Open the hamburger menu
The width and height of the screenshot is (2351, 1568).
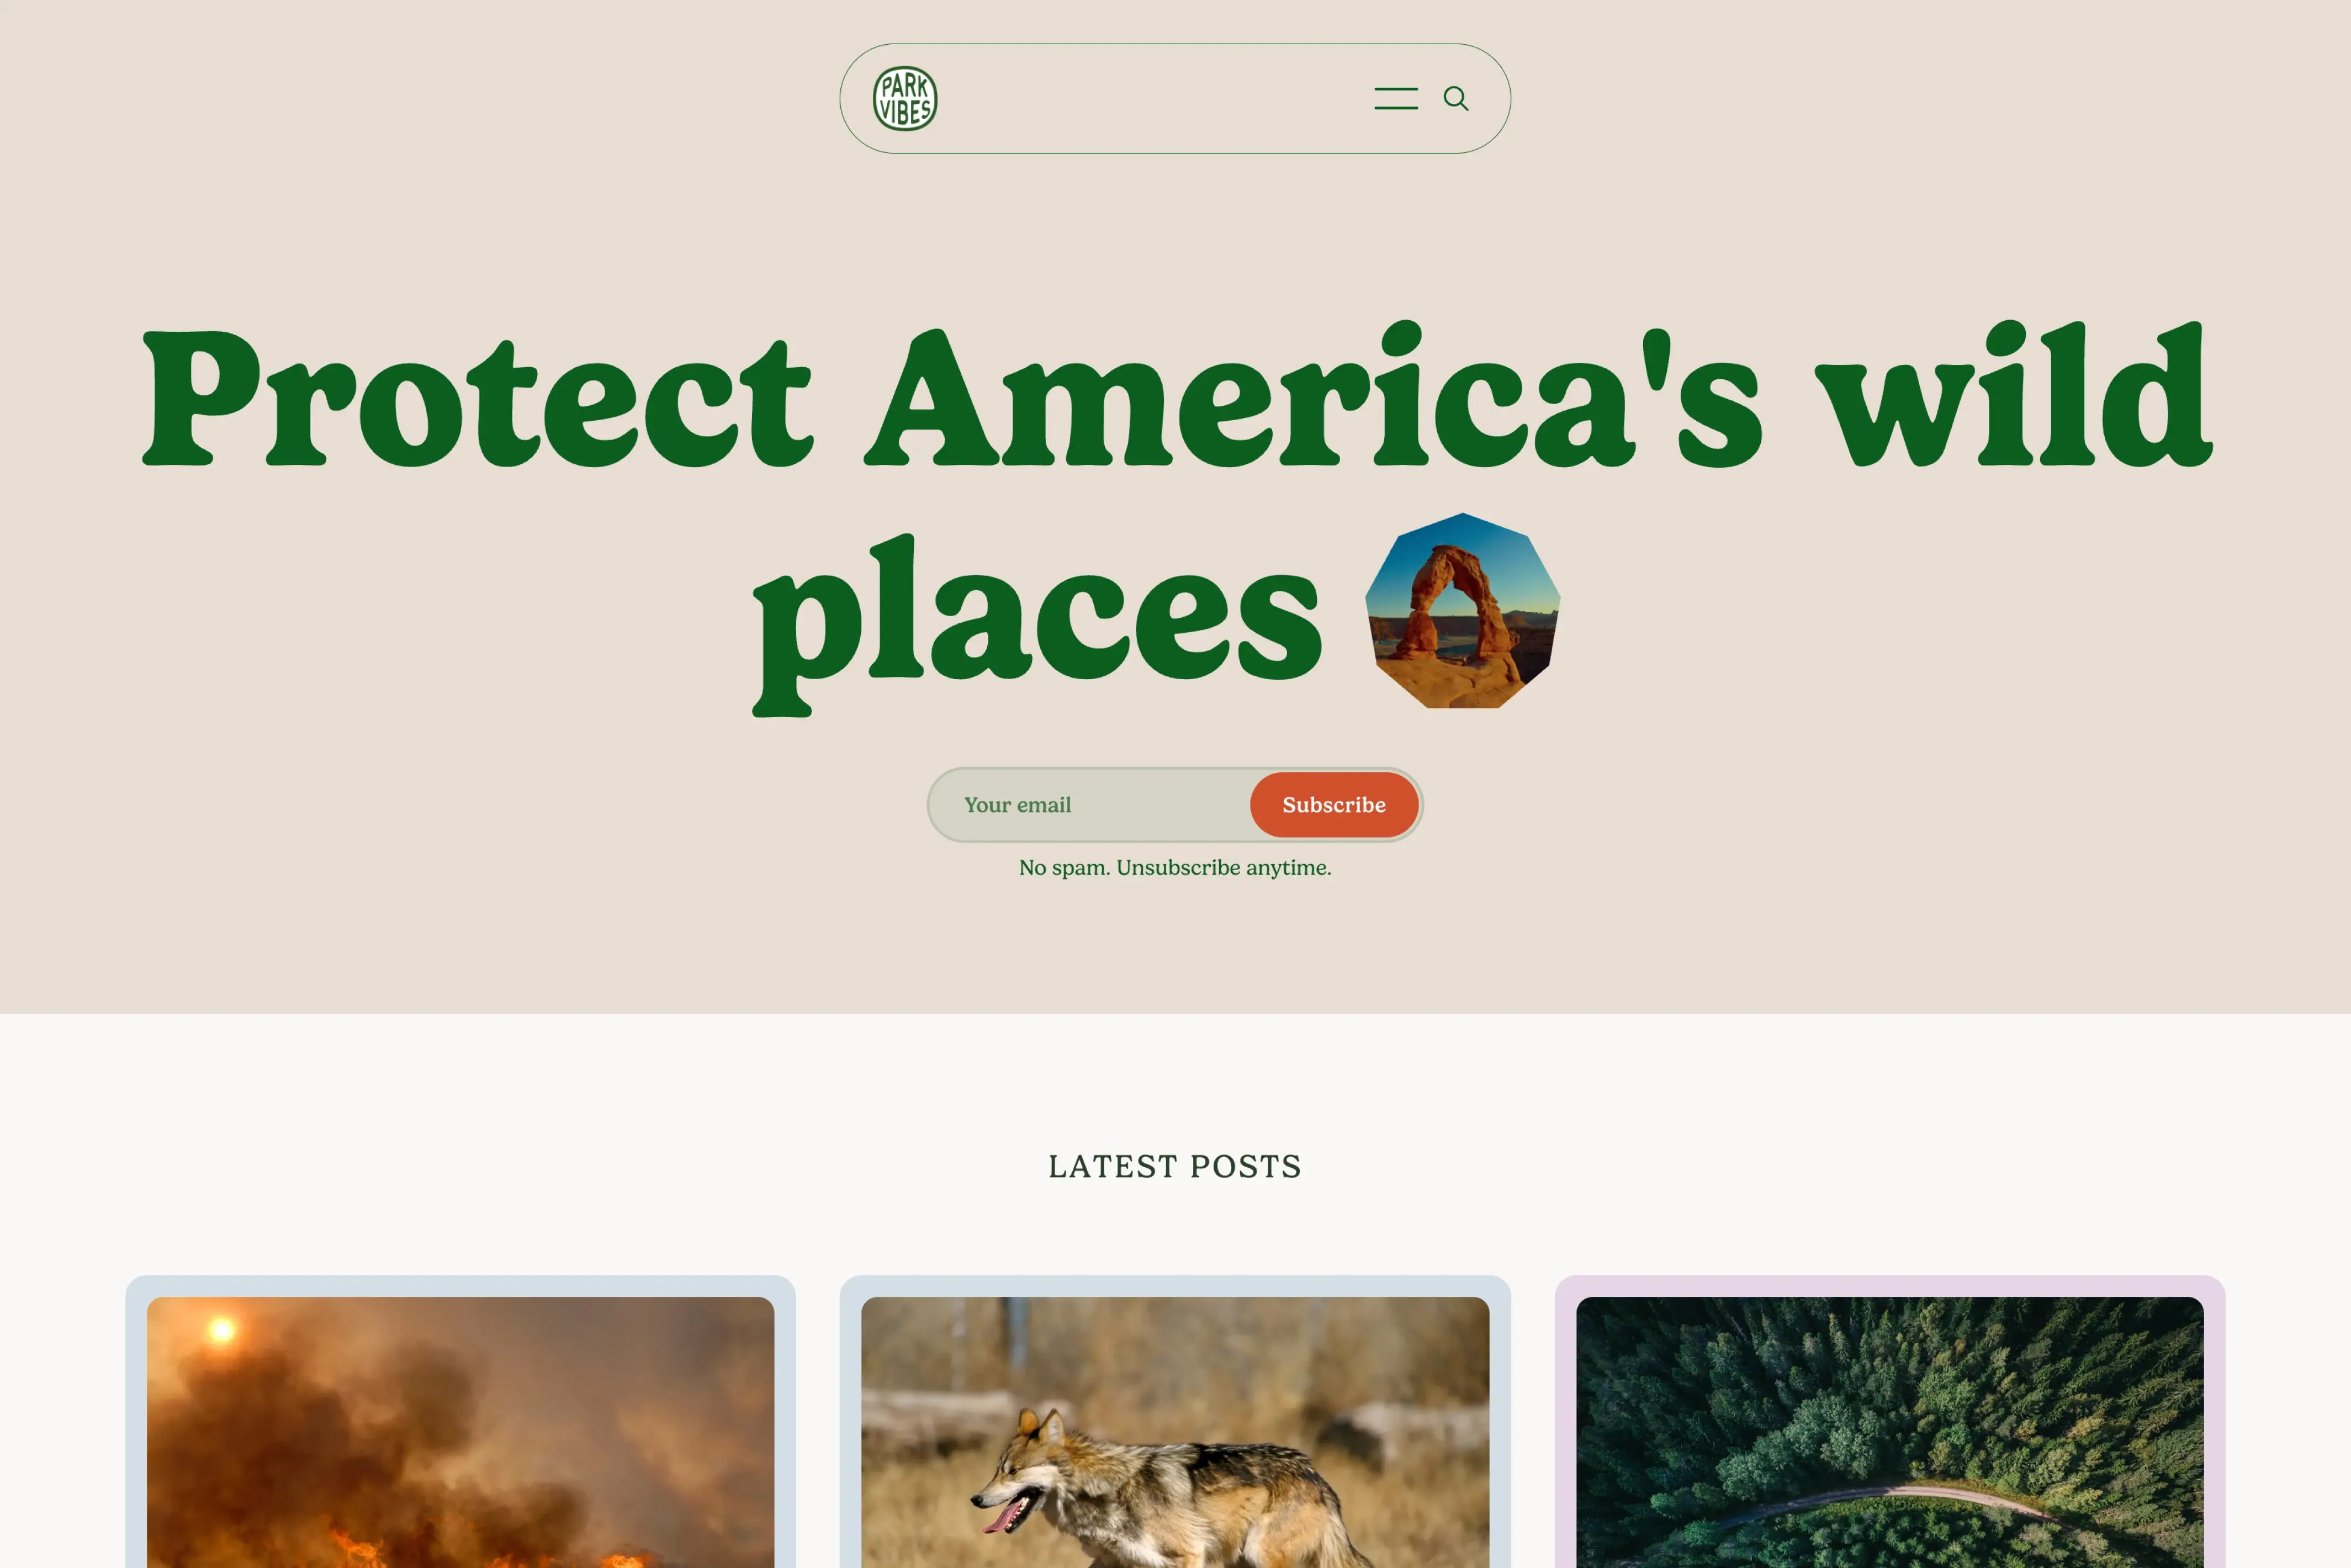(x=1395, y=98)
